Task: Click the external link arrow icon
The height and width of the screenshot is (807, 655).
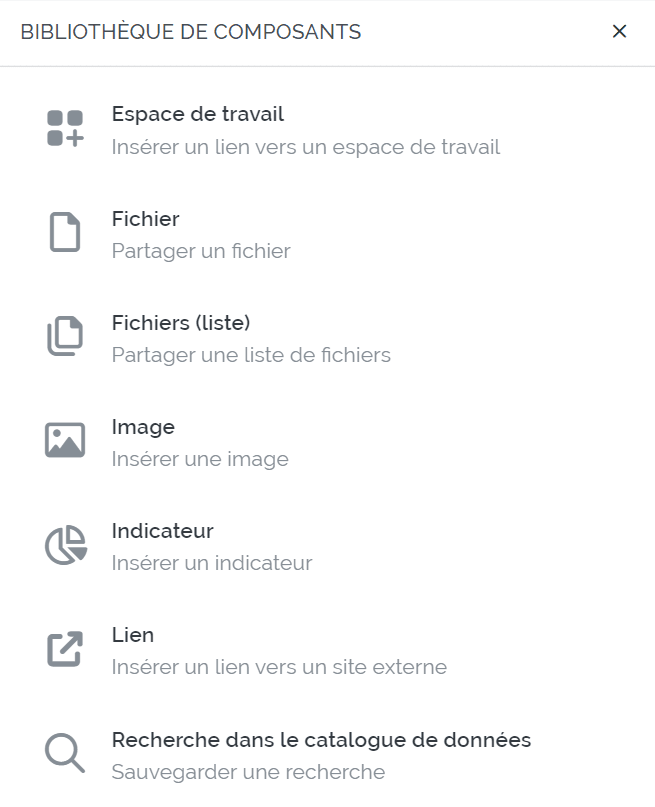Action: 65,649
